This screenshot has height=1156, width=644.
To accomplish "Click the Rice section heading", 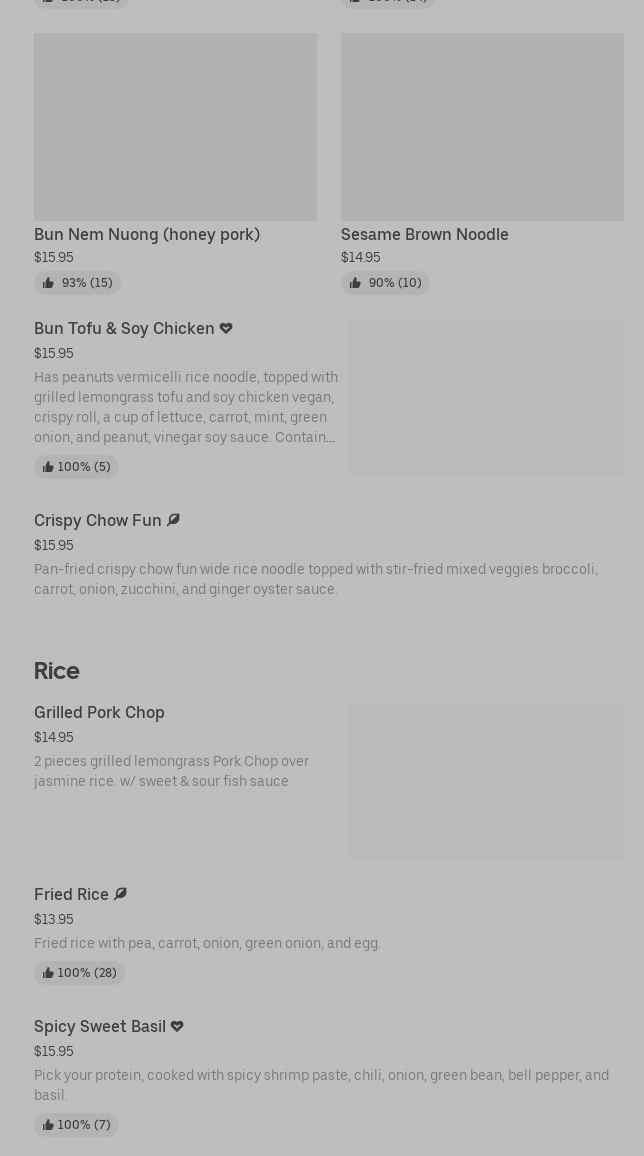I will (57, 670).
